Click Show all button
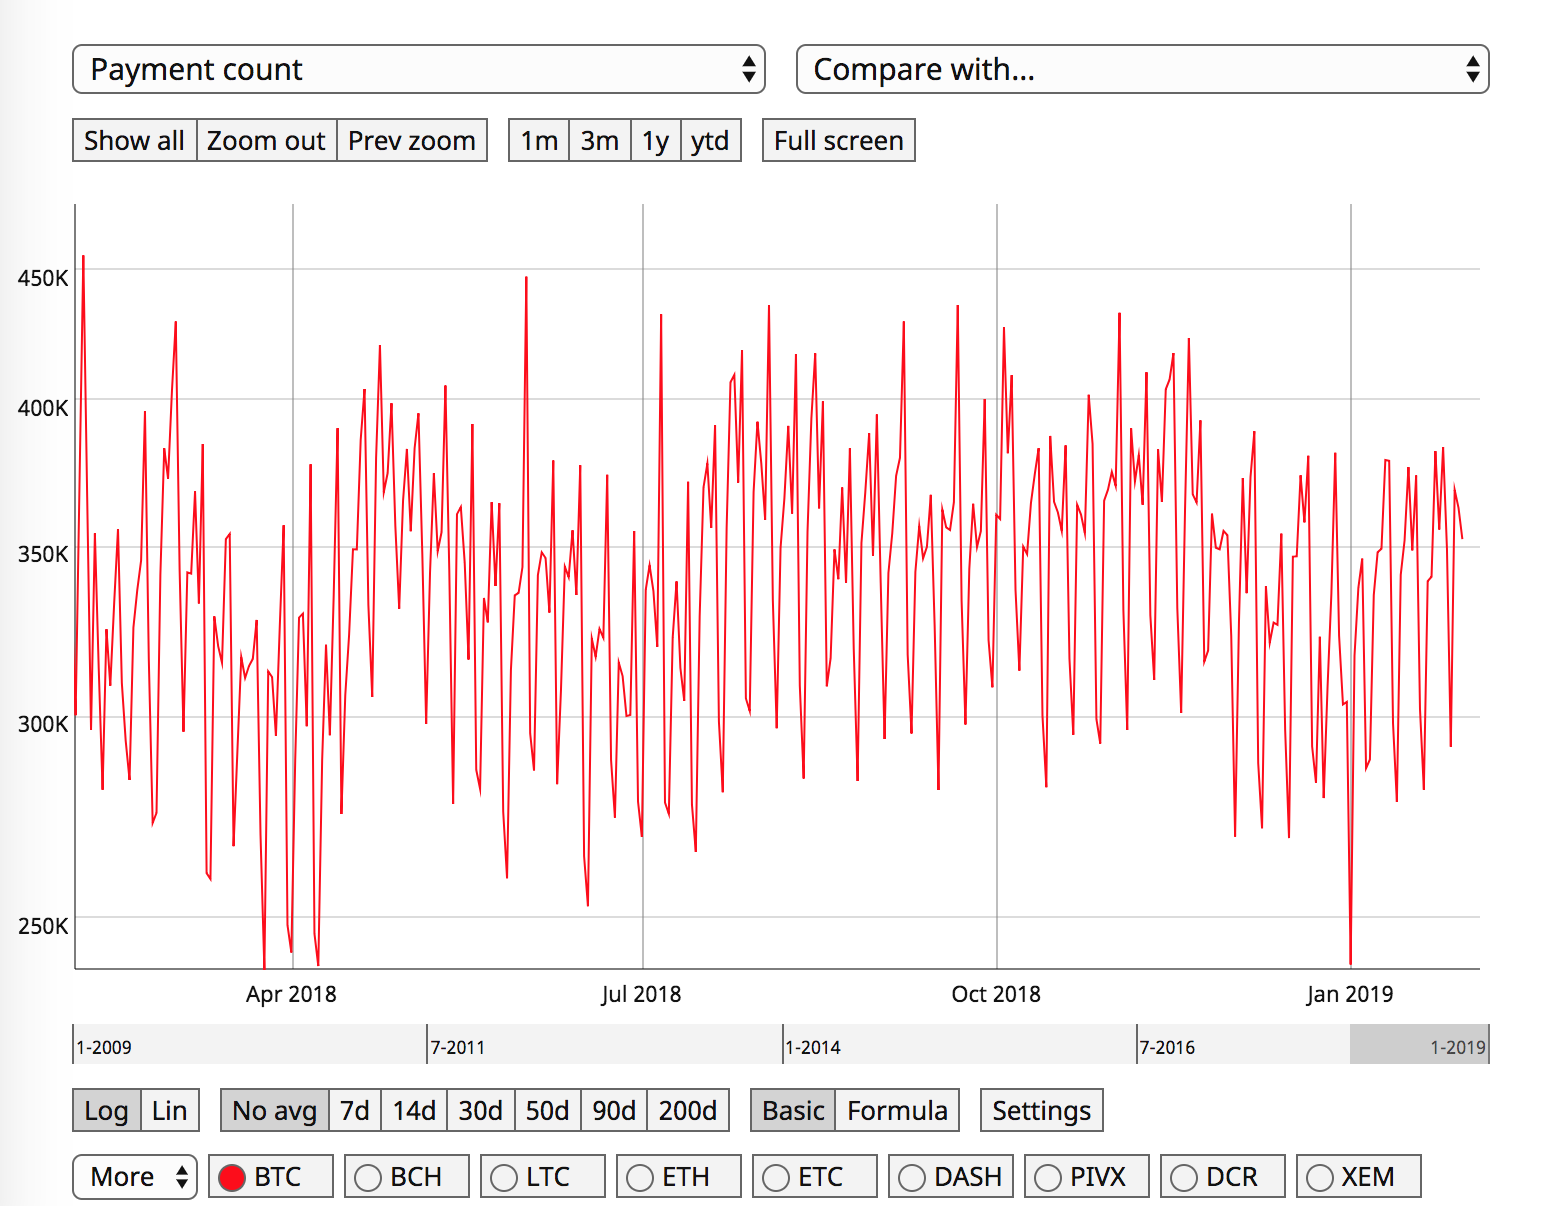Image resolution: width=1566 pixels, height=1206 pixels. pos(134,140)
